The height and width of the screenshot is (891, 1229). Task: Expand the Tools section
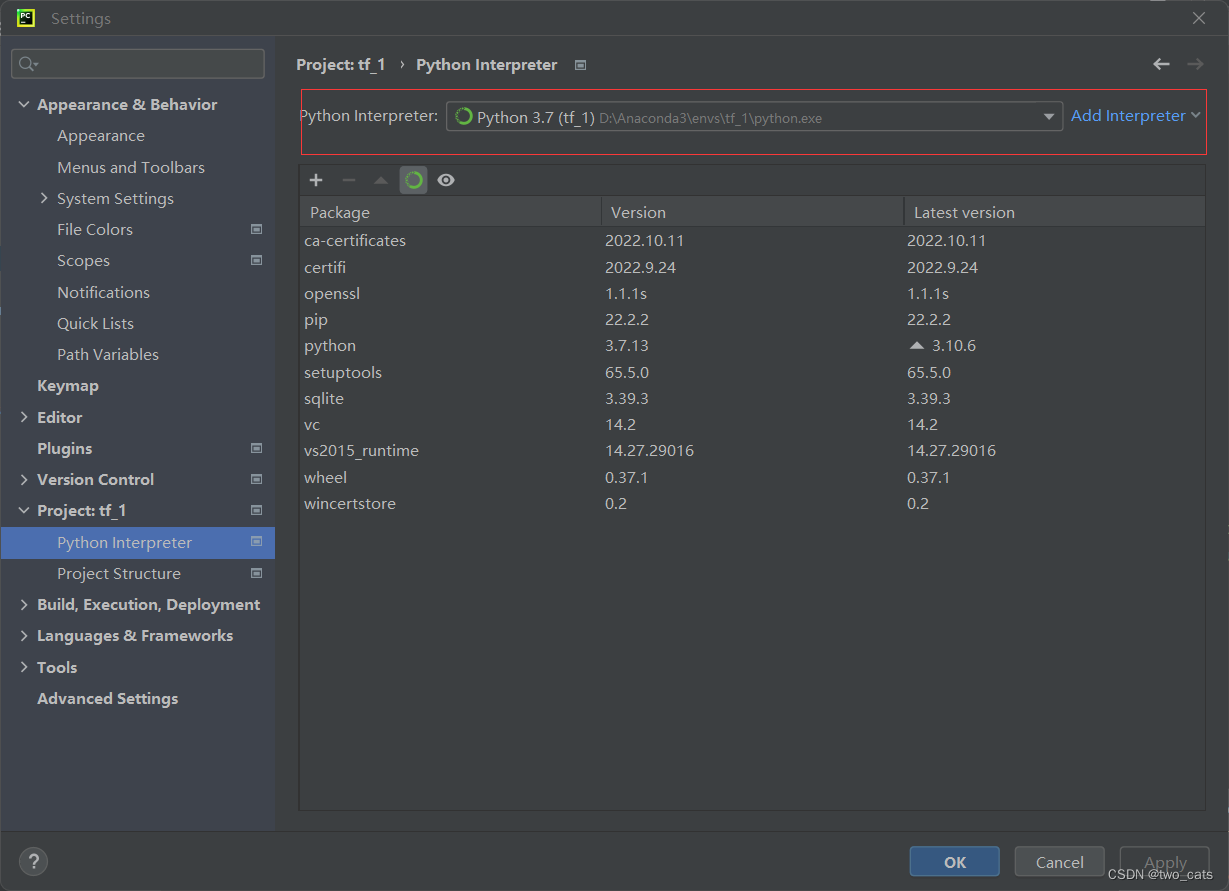coord(24,667)
